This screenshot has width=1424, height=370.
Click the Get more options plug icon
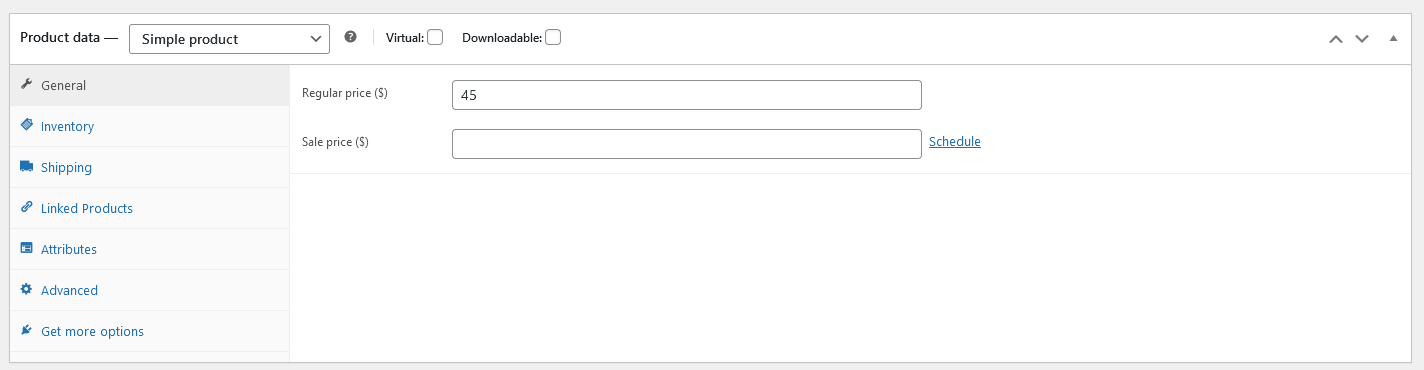point(27,331)
